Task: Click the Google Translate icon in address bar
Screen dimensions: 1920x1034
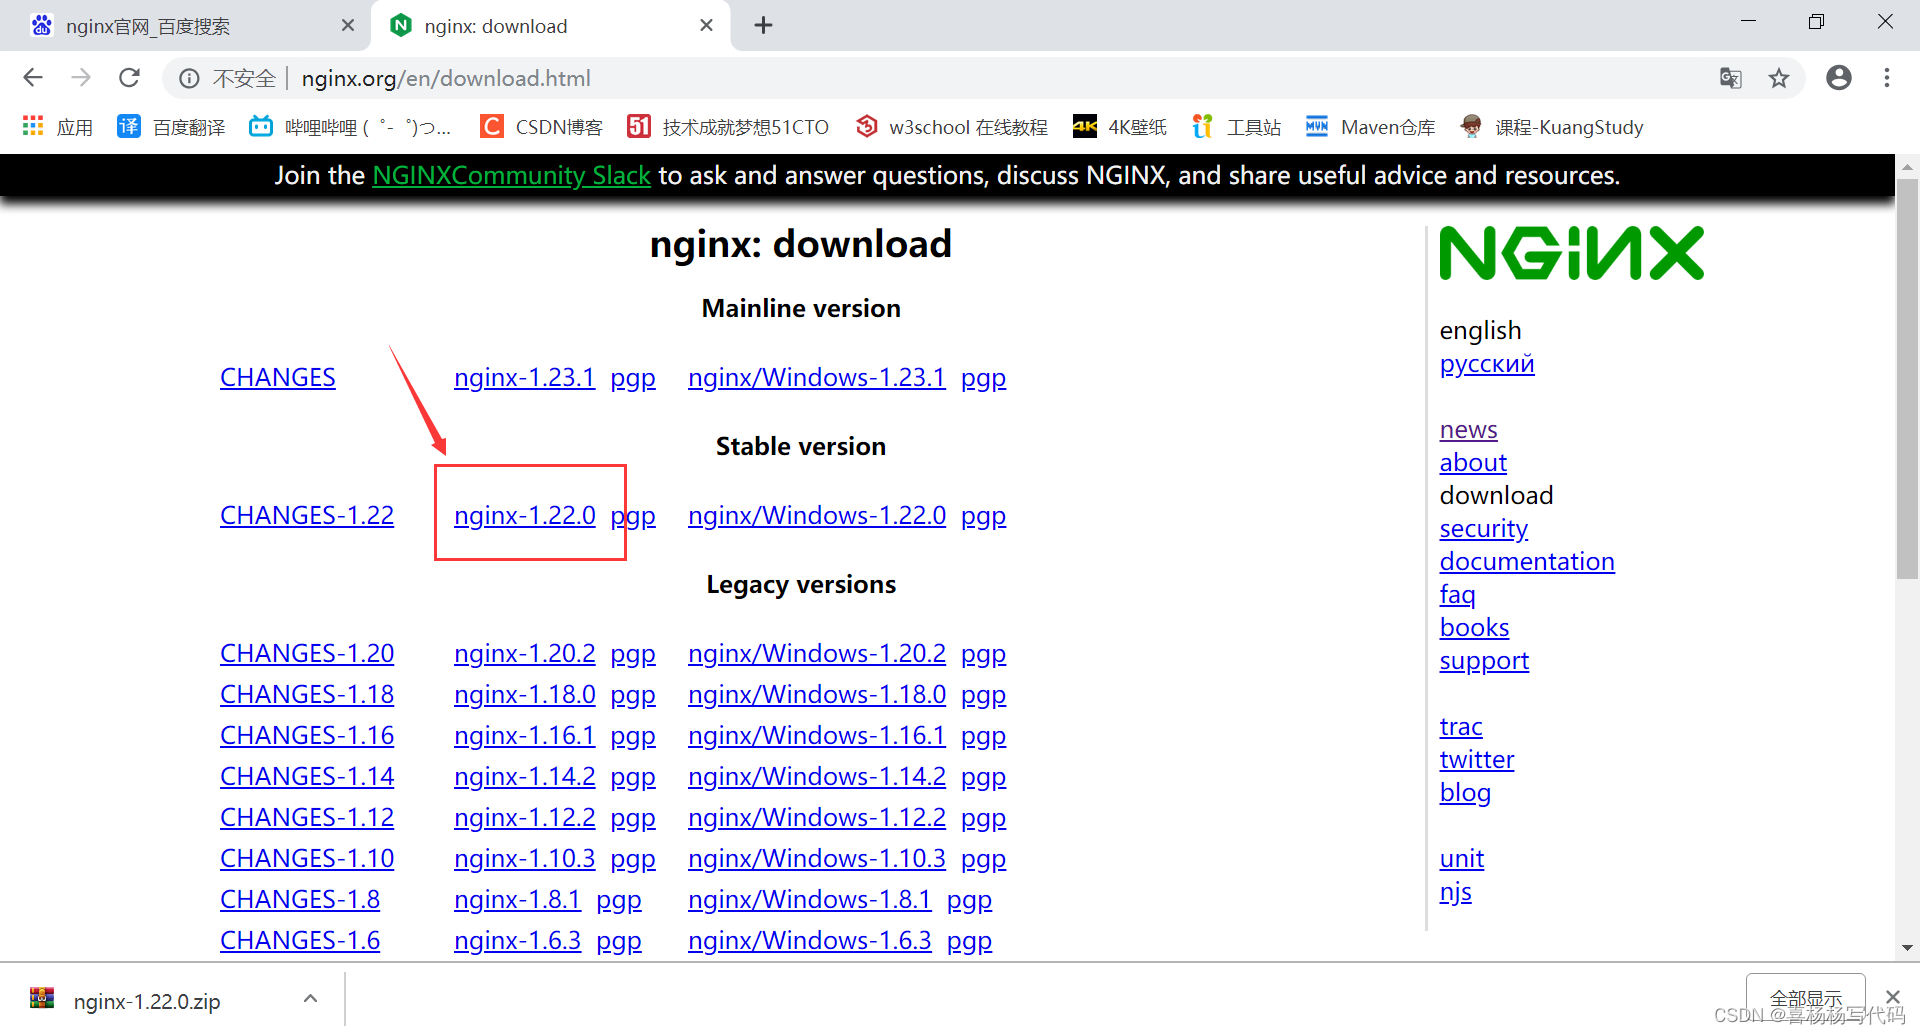Action: (1731, 78)
